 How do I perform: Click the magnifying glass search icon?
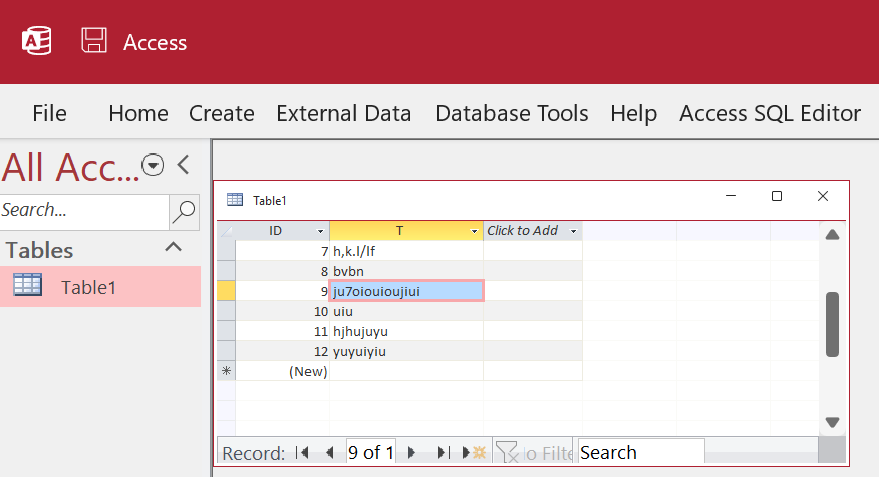pyautogui.click(x=184, y=212)
